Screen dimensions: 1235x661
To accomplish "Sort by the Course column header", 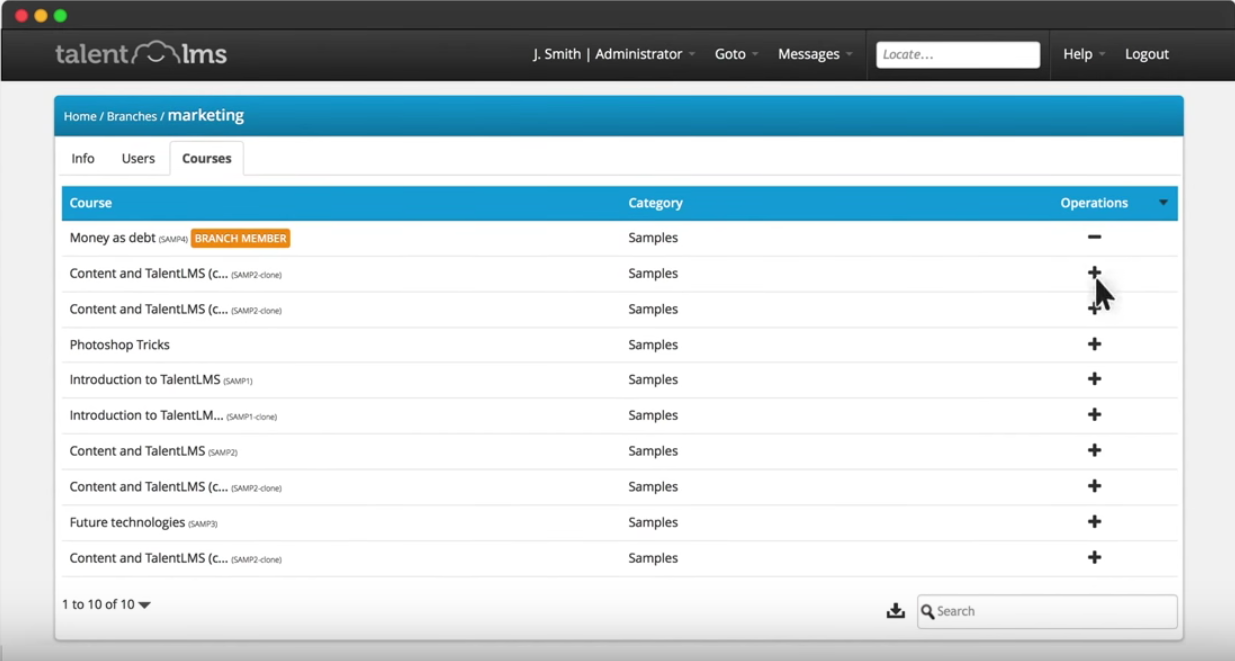I will click(x=91, y=203).
